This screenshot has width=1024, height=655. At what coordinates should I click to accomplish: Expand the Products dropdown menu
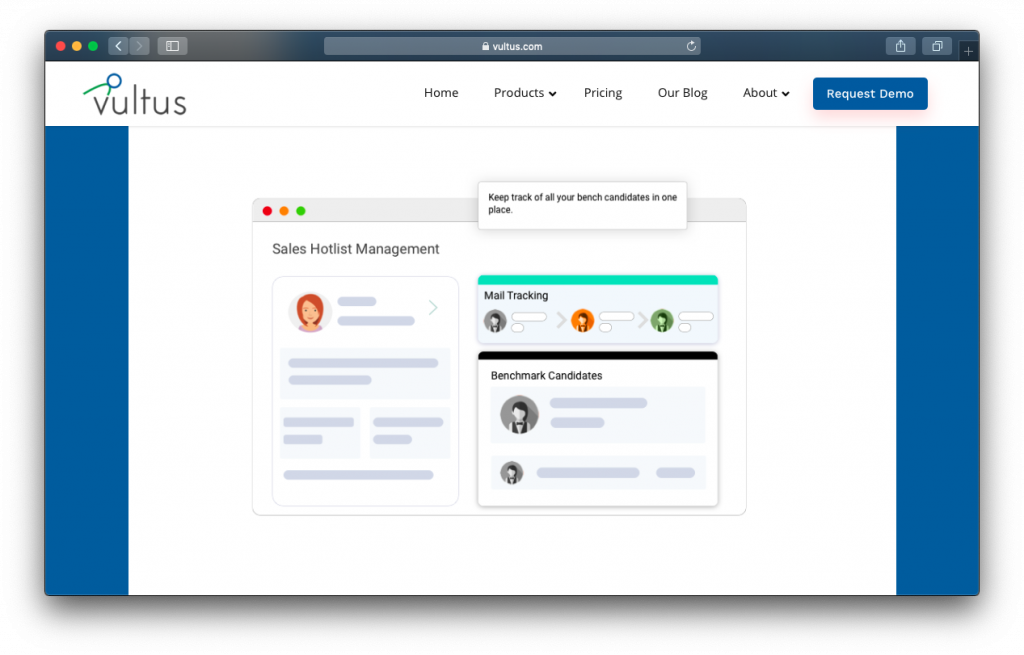pyautogui.click(x=525, y=93)
